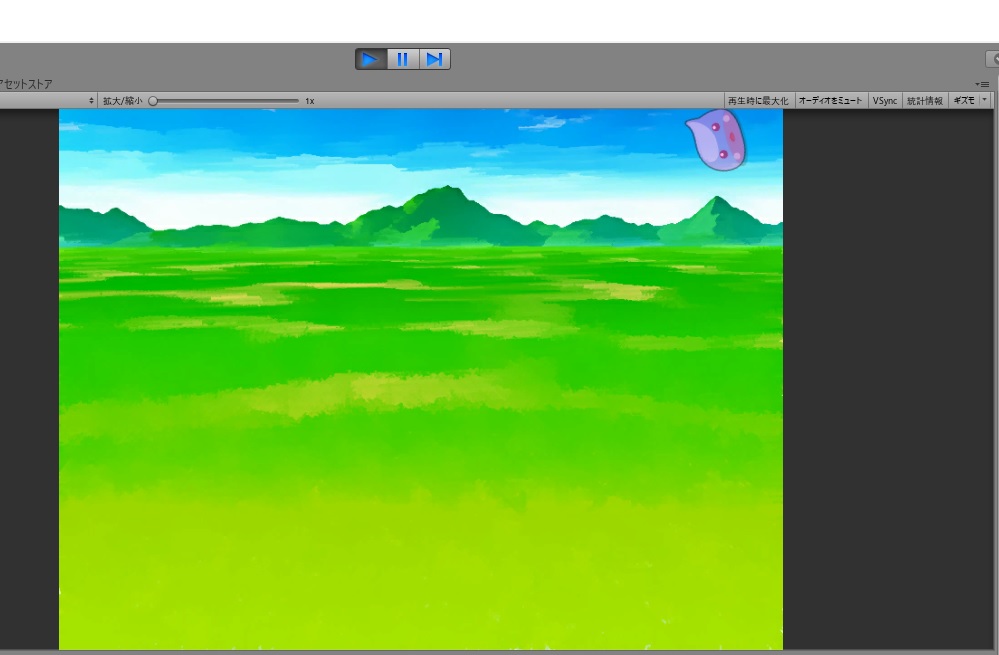Image resolution: width=999 pixels, height=655 pixels.
Task: Pause the running game
Action: click(403, 59)
